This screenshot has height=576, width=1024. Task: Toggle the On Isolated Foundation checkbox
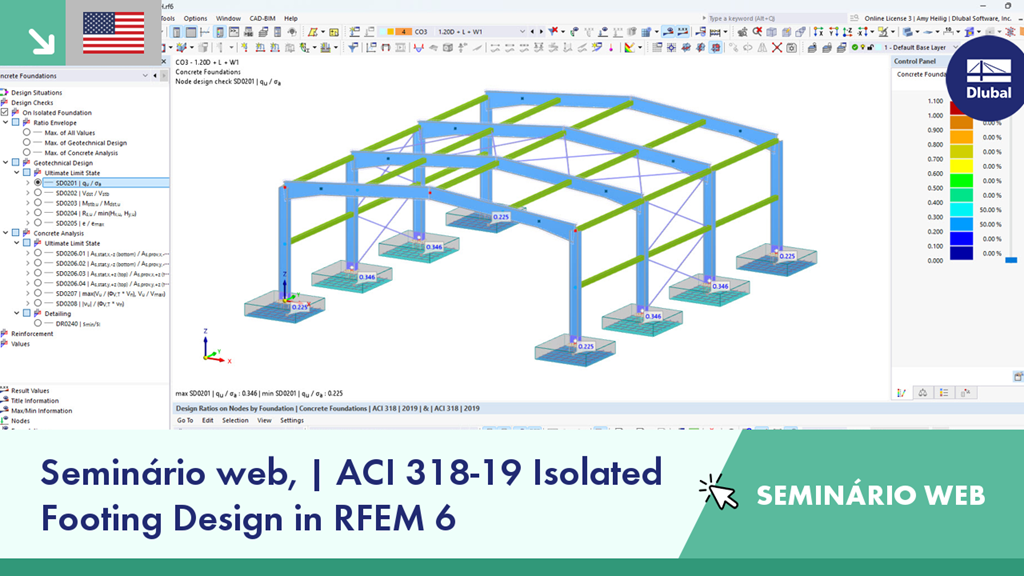pyautogui.click(x=5, y=112)
